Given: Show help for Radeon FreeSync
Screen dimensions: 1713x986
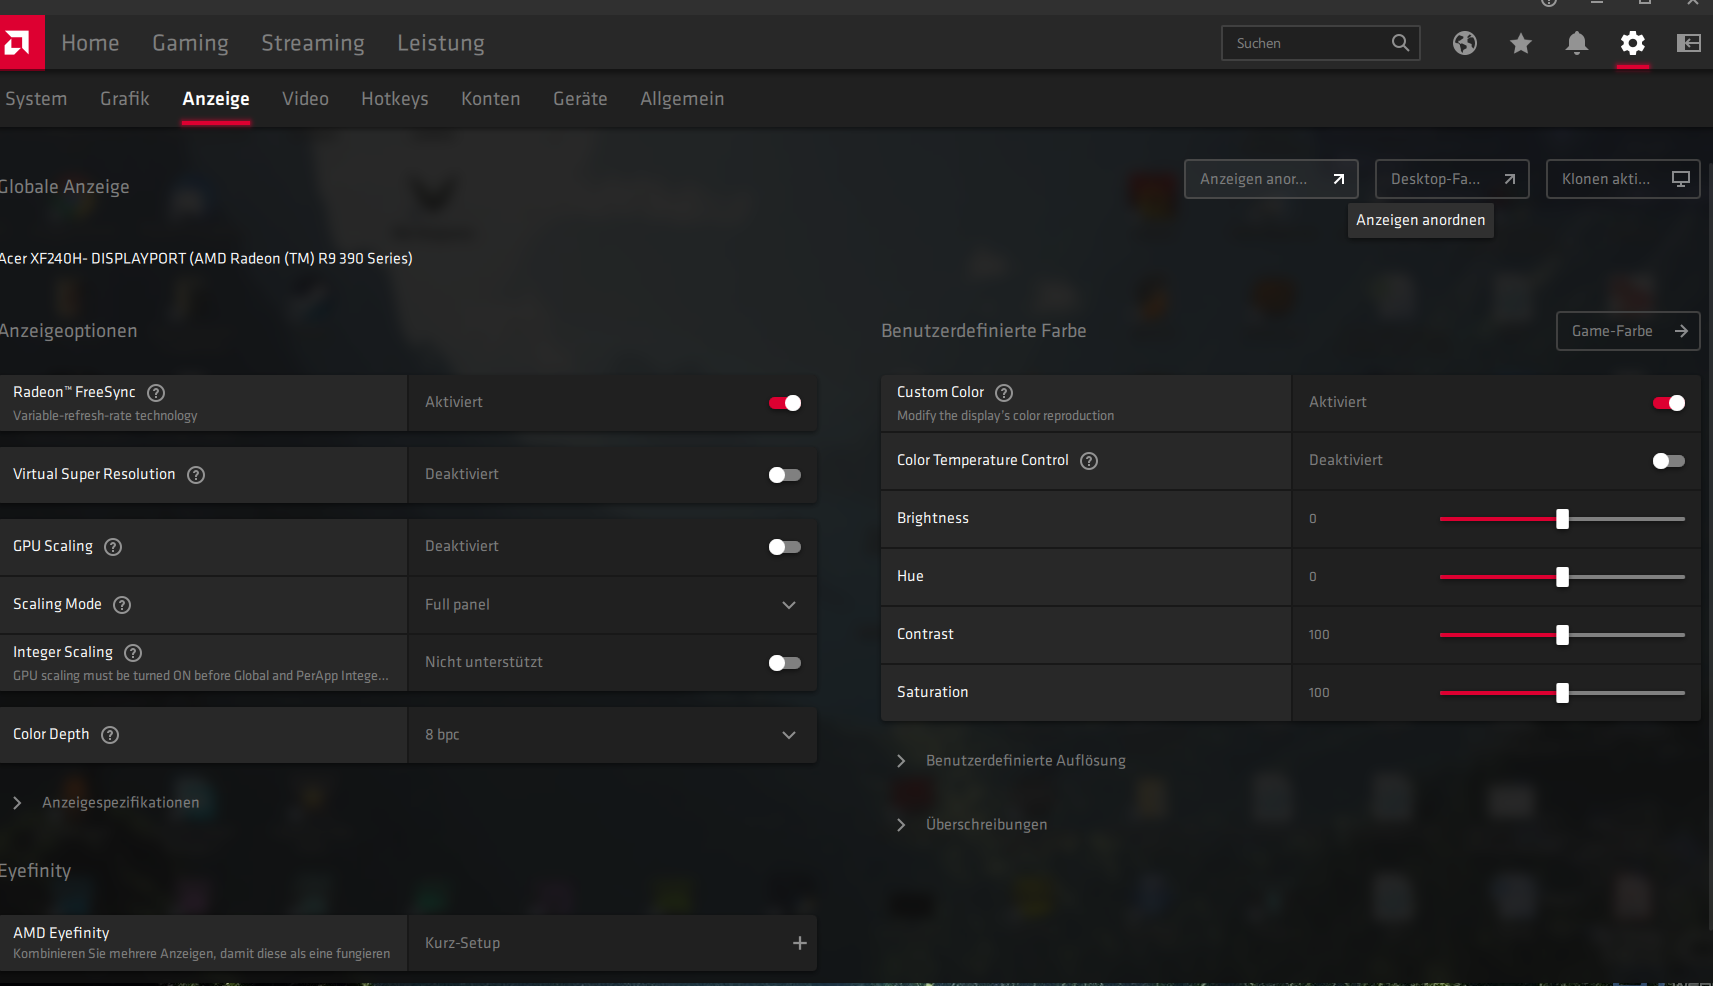Looking at the screenshot, I should tap(156, 393).
